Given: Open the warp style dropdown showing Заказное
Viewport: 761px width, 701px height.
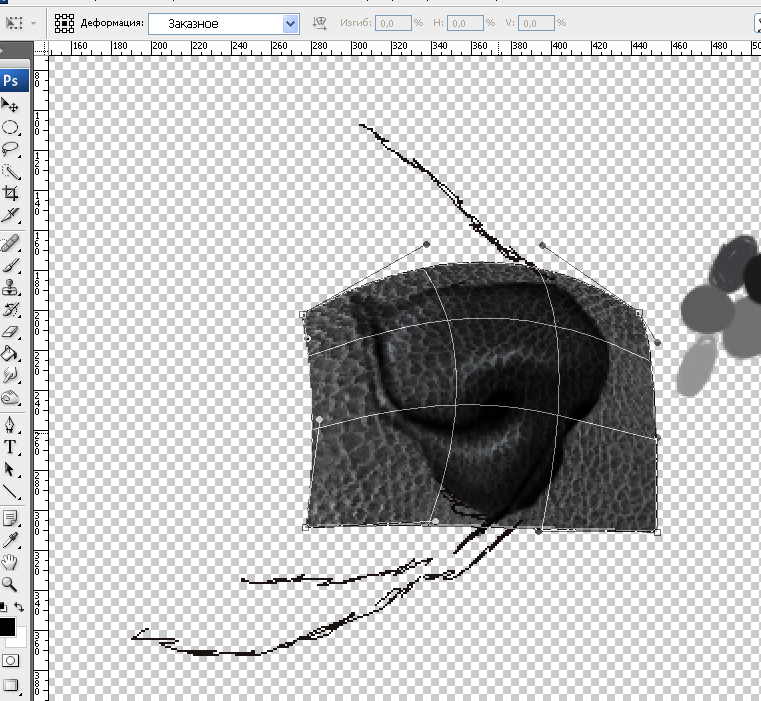Looking at the screenshot, I should tap(224, 22).
